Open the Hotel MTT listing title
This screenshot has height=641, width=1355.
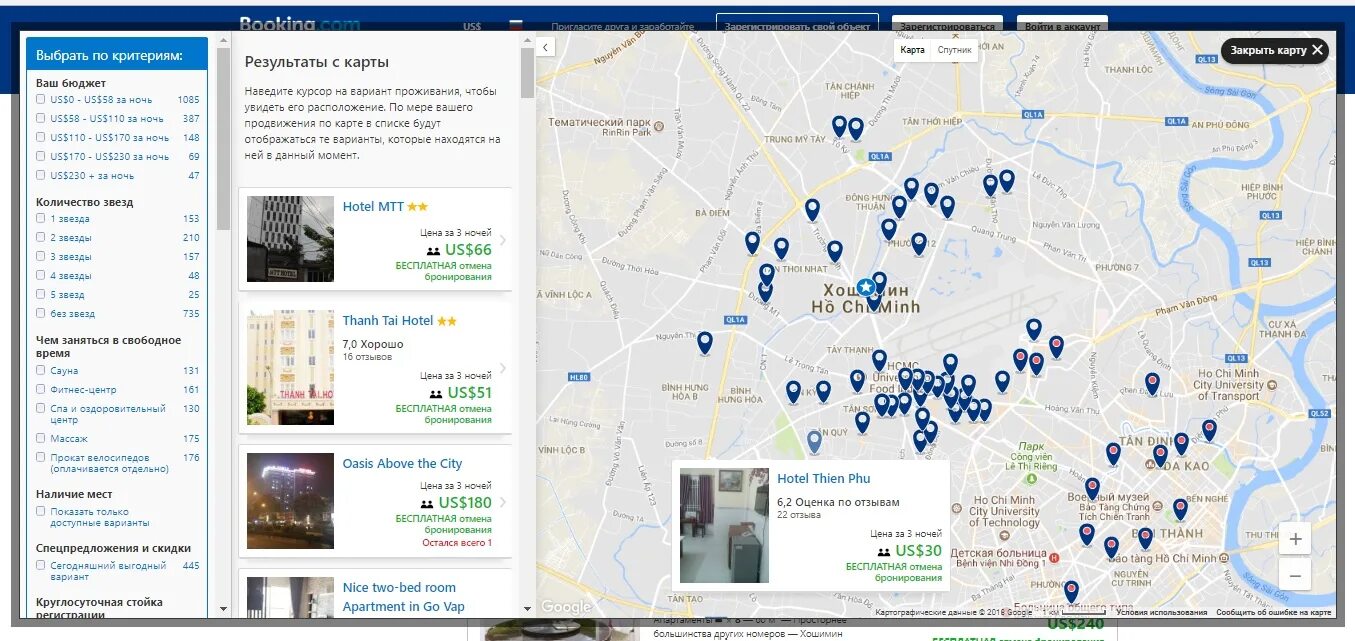(x=373, y=207)
